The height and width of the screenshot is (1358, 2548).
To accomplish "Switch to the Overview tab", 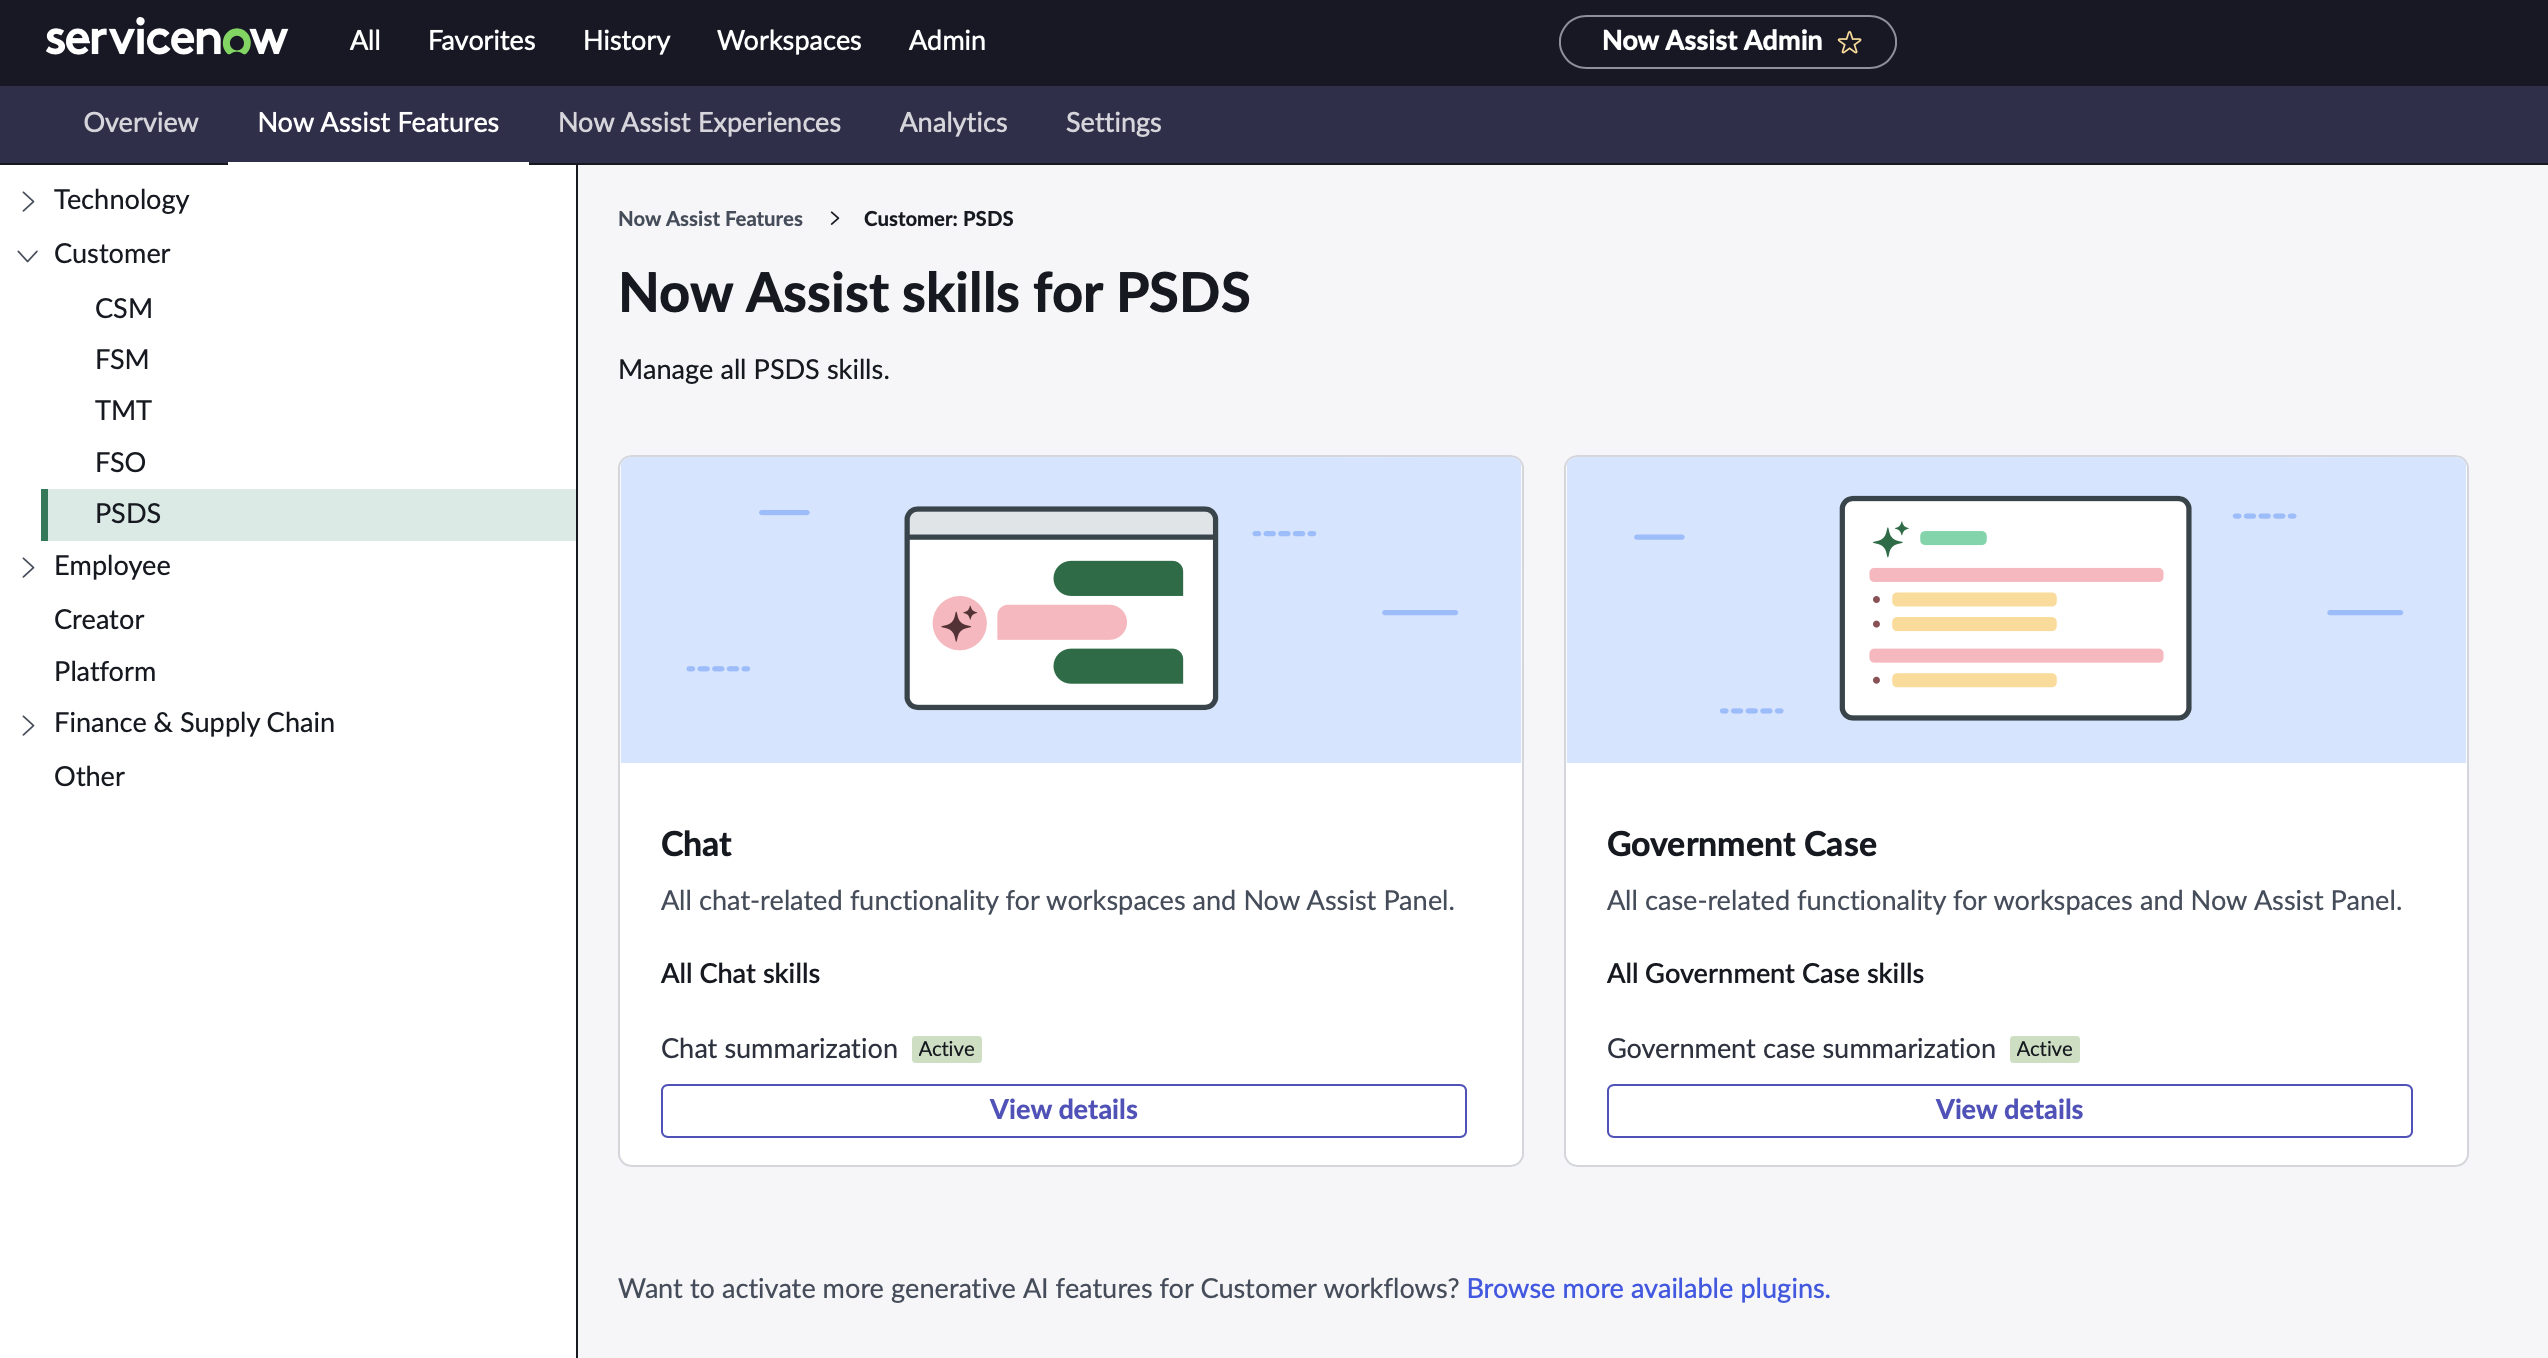I will click(141, 122).
